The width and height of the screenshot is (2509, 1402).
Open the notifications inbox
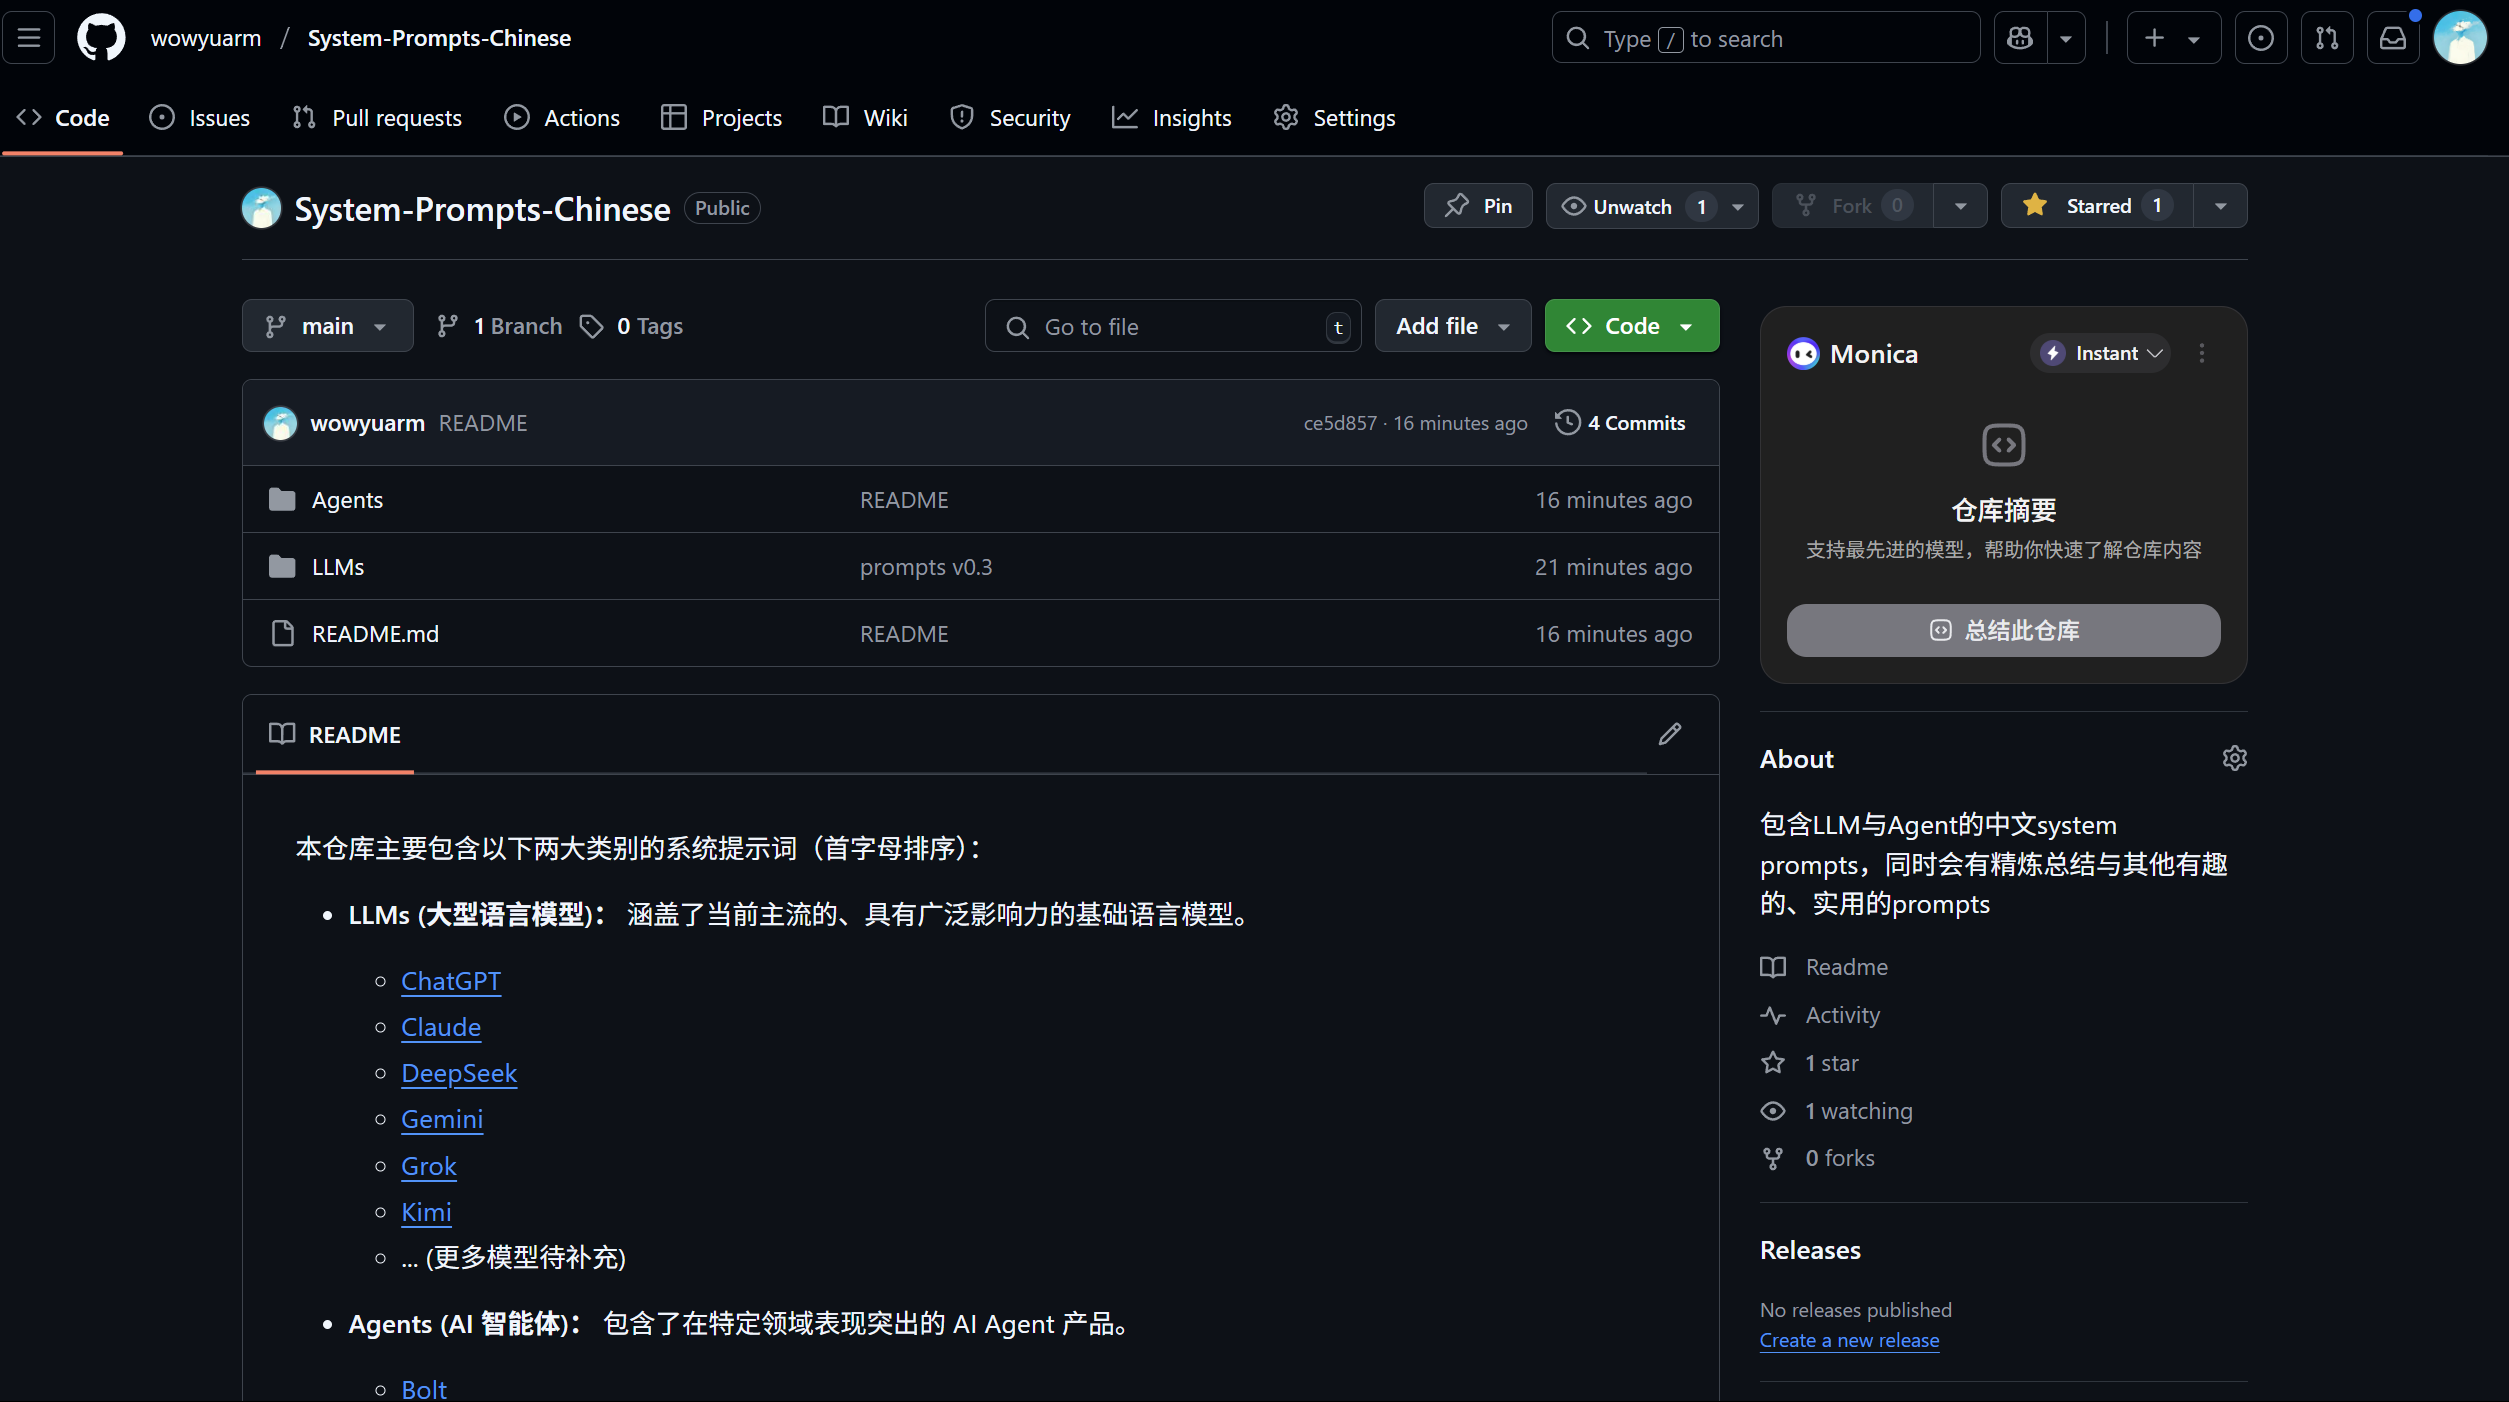[x=2392, y=38]
